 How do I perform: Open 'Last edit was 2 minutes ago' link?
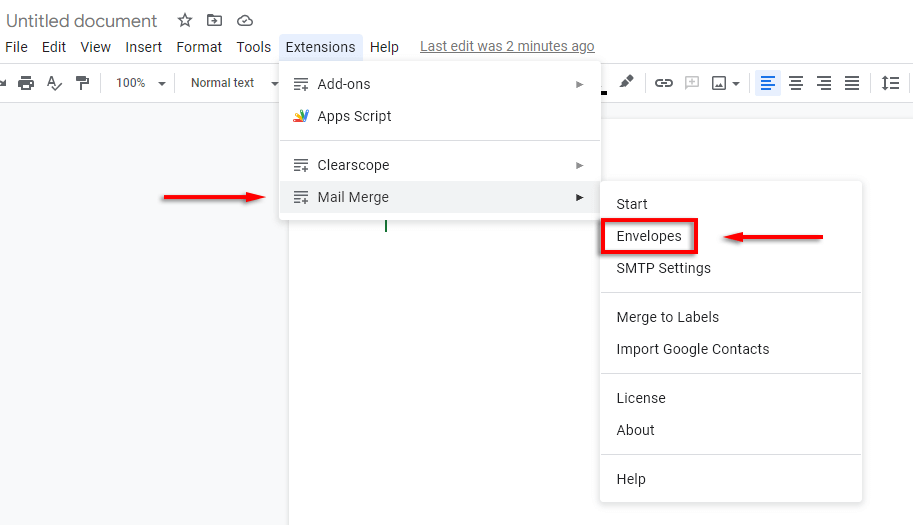(x=507, y=46)
